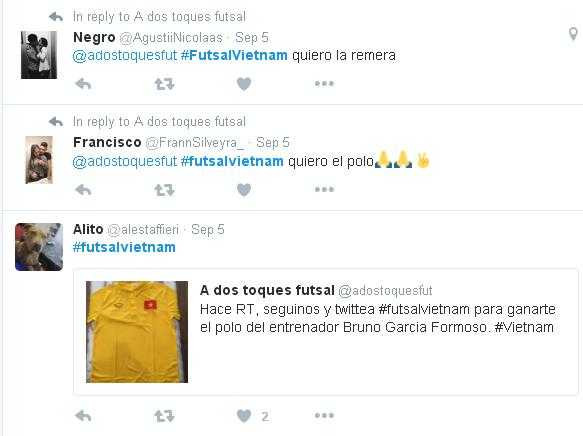Open more options on Francisco's tweet
The image size is (583, 436).
(x=324, y=190)
